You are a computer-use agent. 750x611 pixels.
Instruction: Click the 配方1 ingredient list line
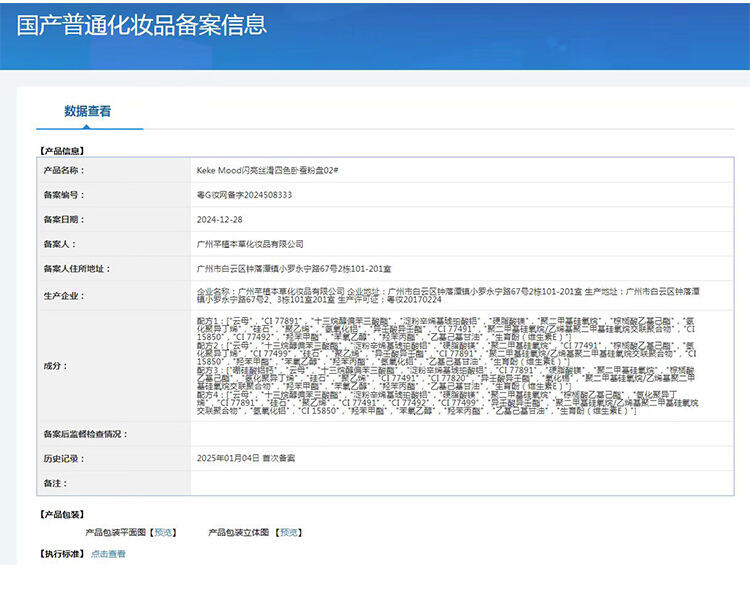click(446, 329)
